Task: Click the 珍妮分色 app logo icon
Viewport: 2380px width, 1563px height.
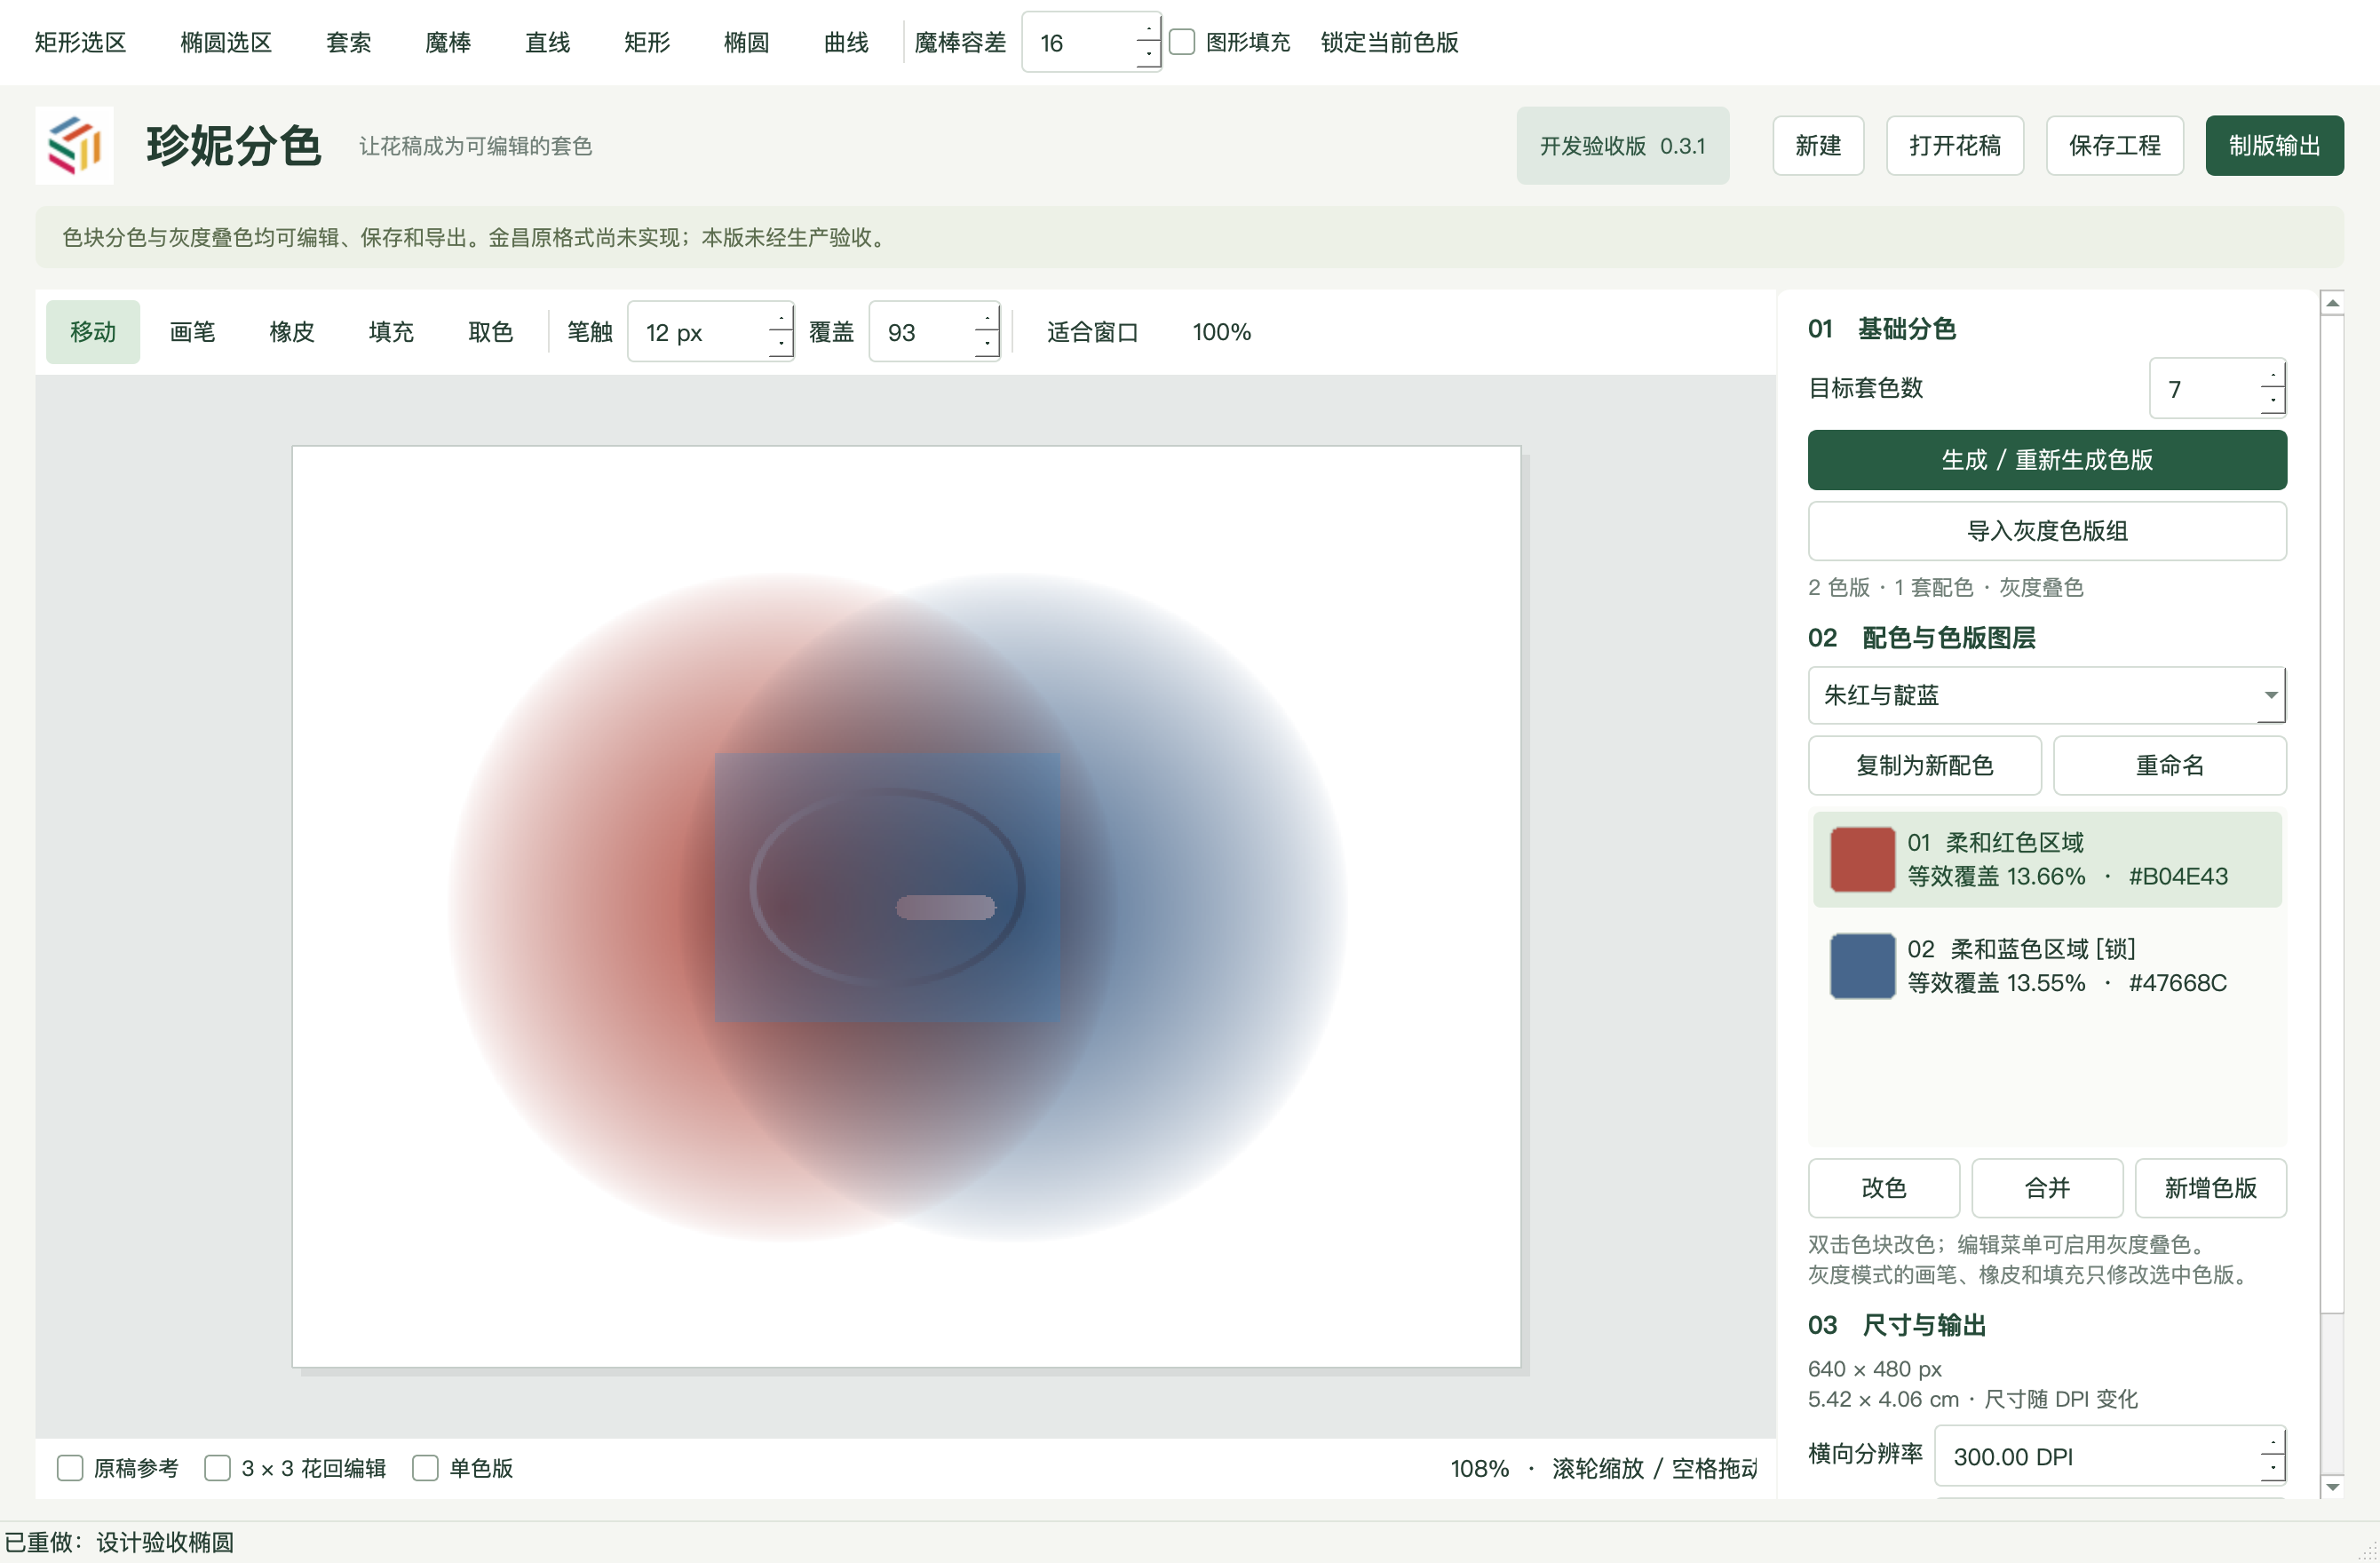Action: click(74, 145)
